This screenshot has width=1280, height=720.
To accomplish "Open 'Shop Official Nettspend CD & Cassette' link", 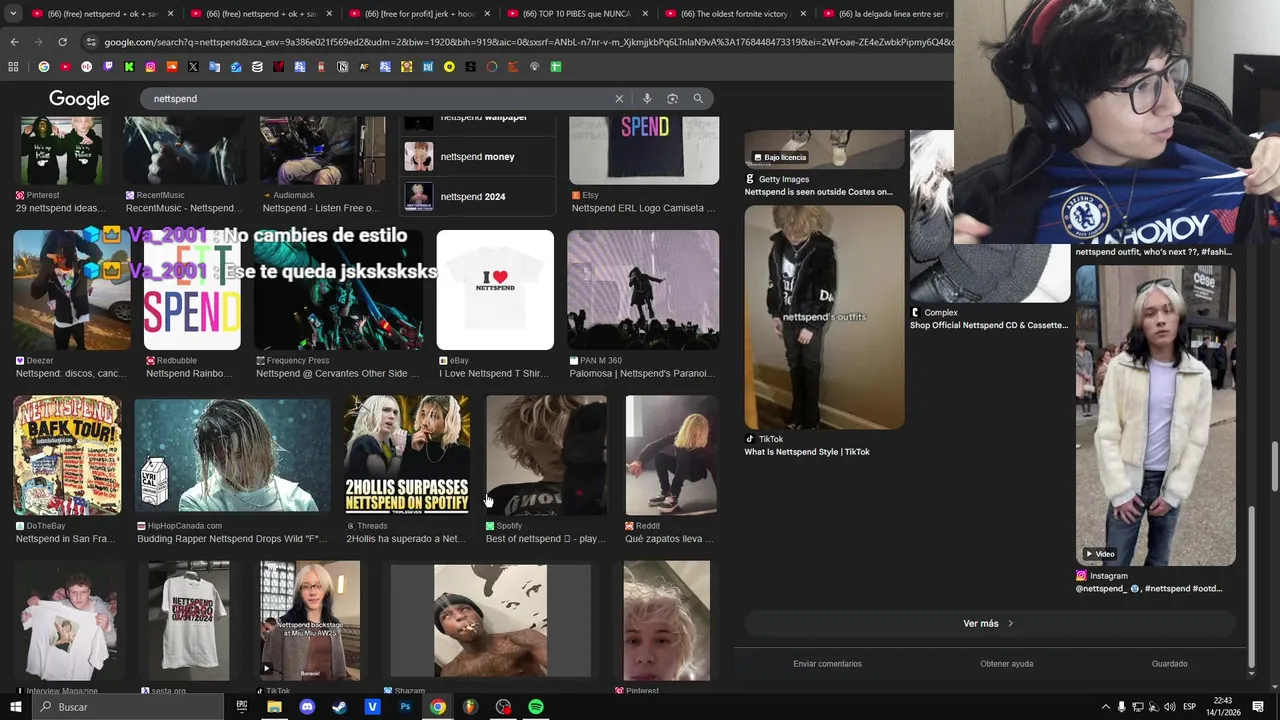I will pos(989,325).
